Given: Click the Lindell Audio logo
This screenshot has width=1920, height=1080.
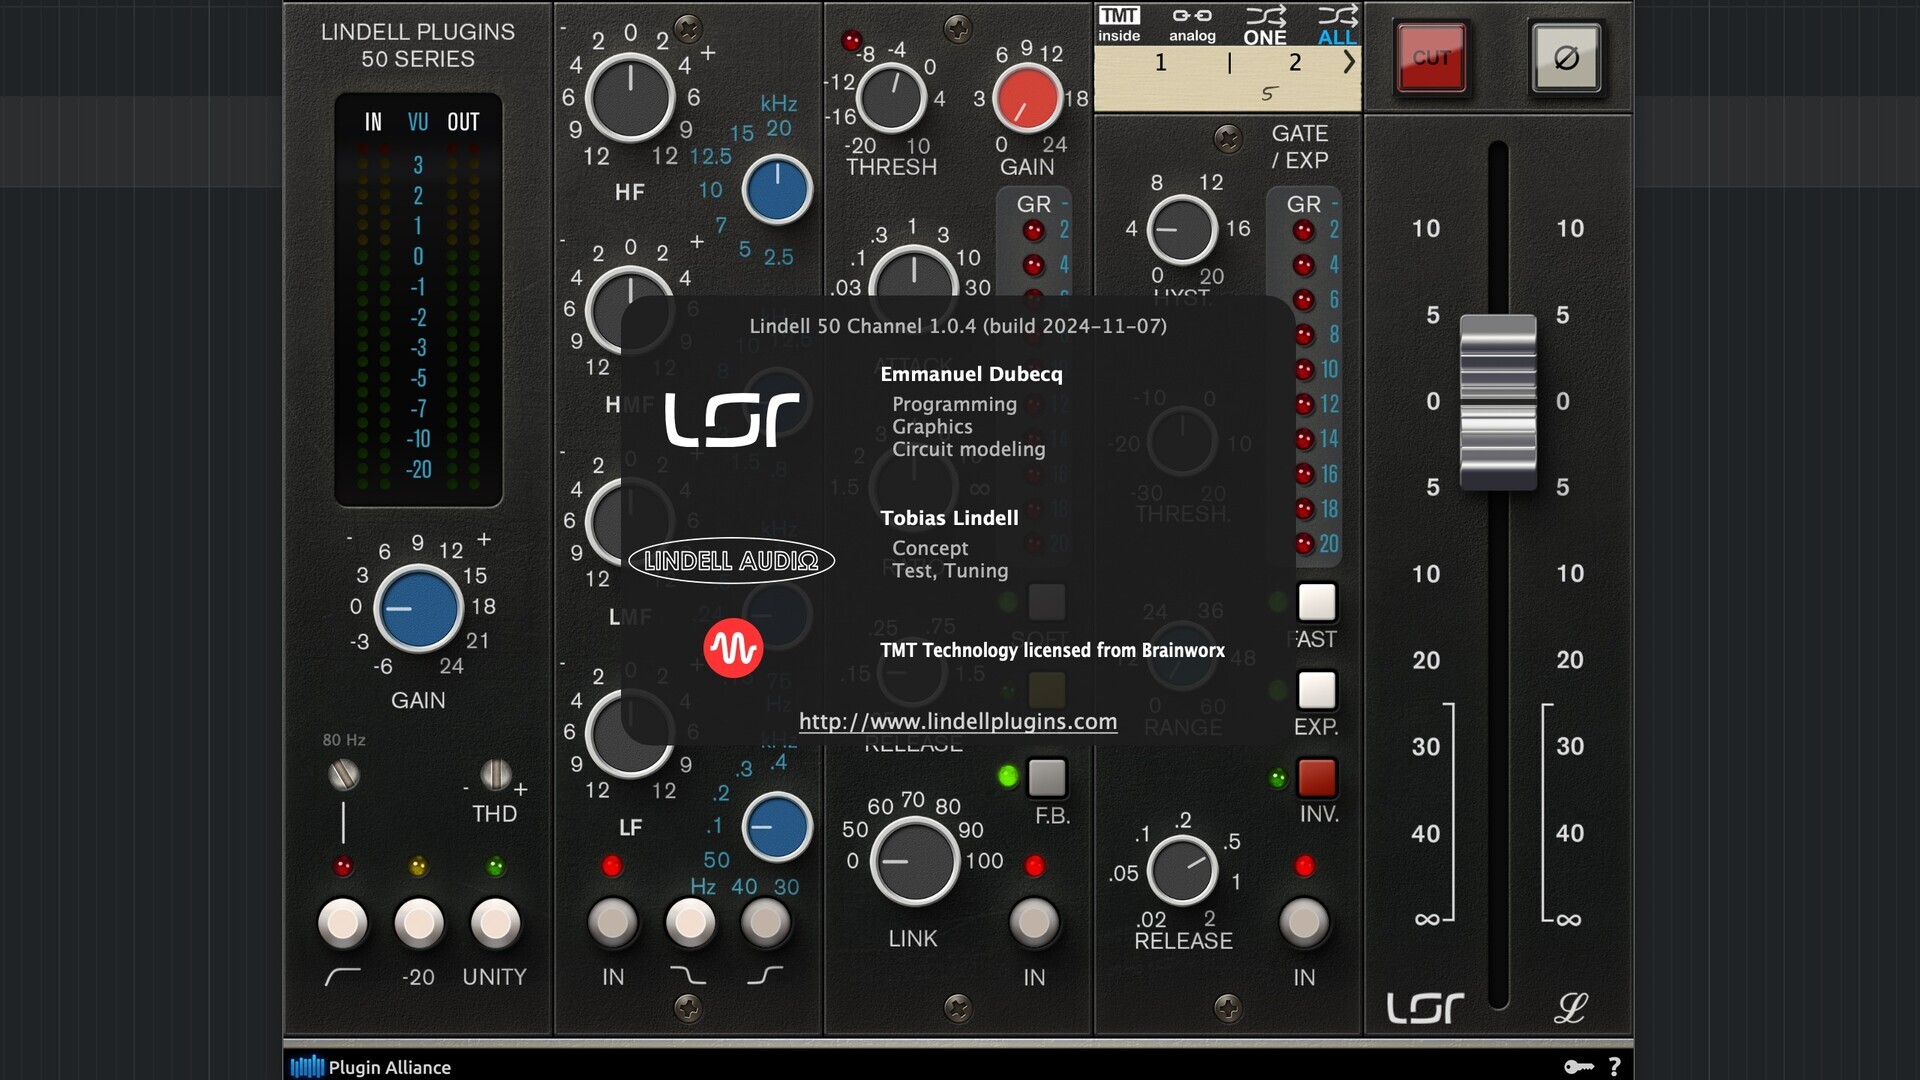Looking at the screenshot, I should 731,561.
